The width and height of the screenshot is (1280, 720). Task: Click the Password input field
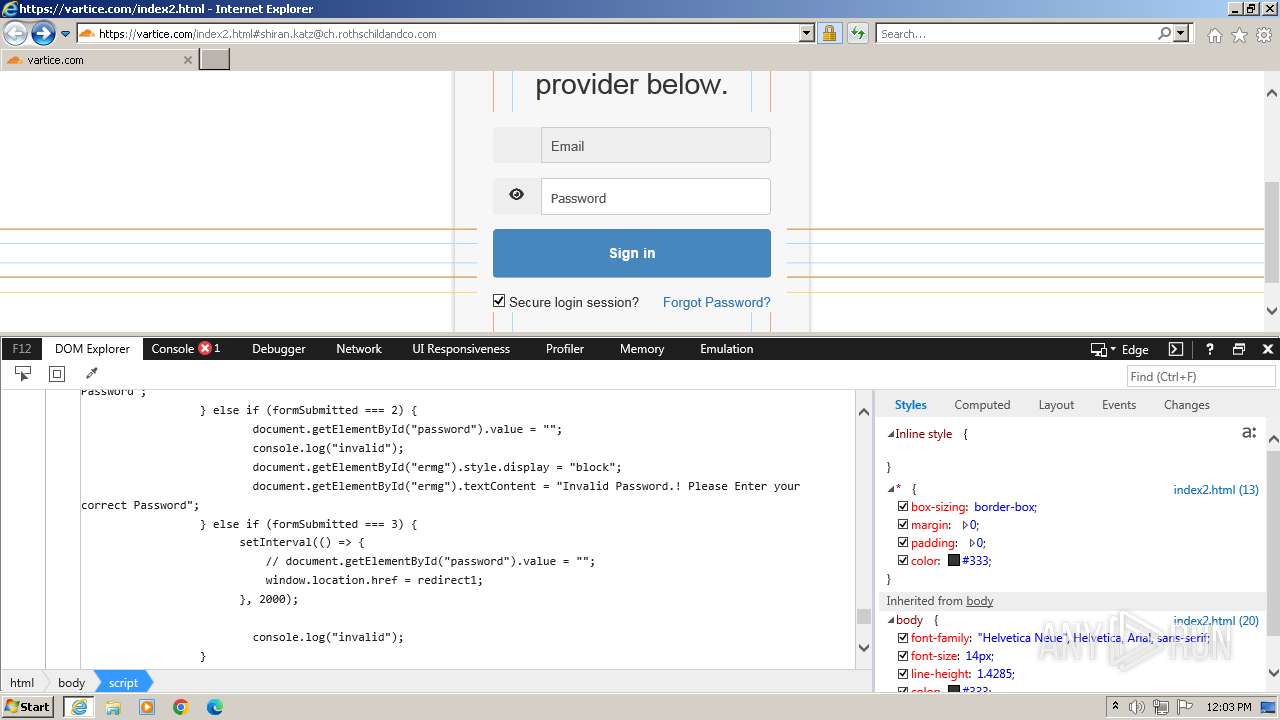point(656,197)
